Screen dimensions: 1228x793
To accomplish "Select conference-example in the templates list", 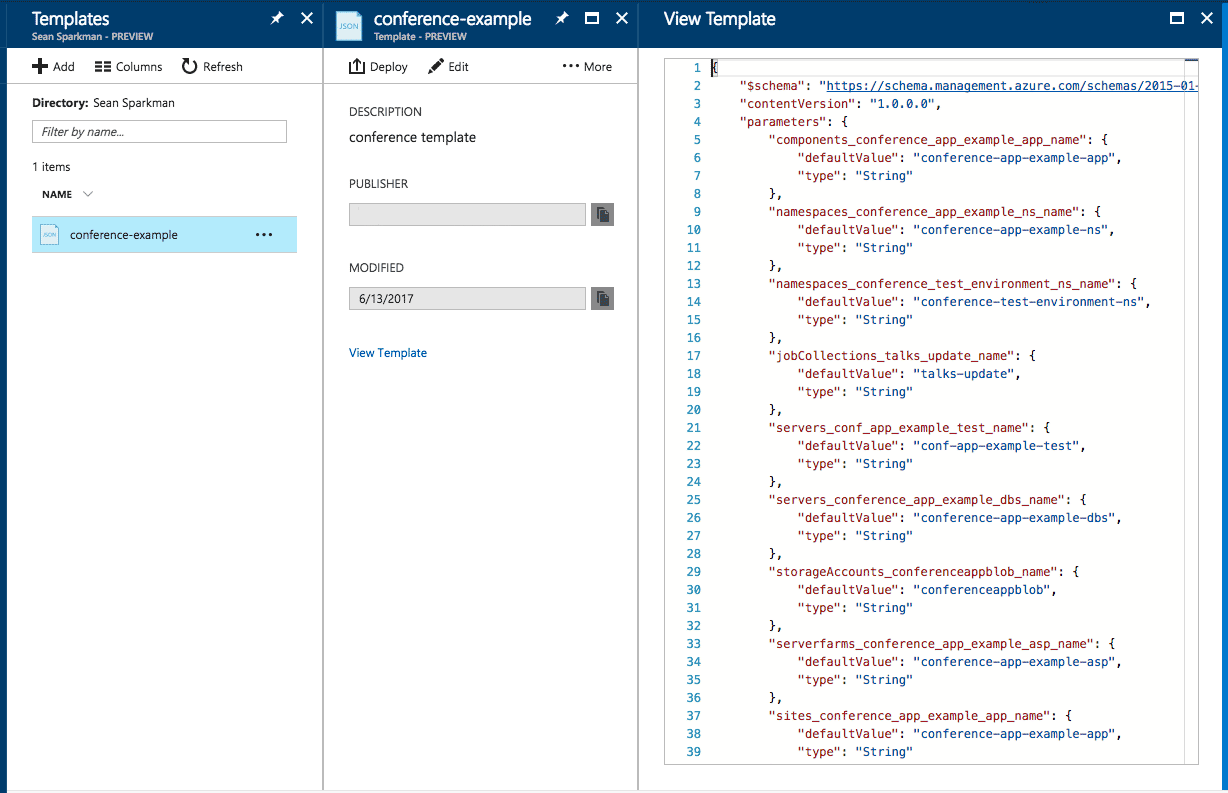I will click(124, 235).
